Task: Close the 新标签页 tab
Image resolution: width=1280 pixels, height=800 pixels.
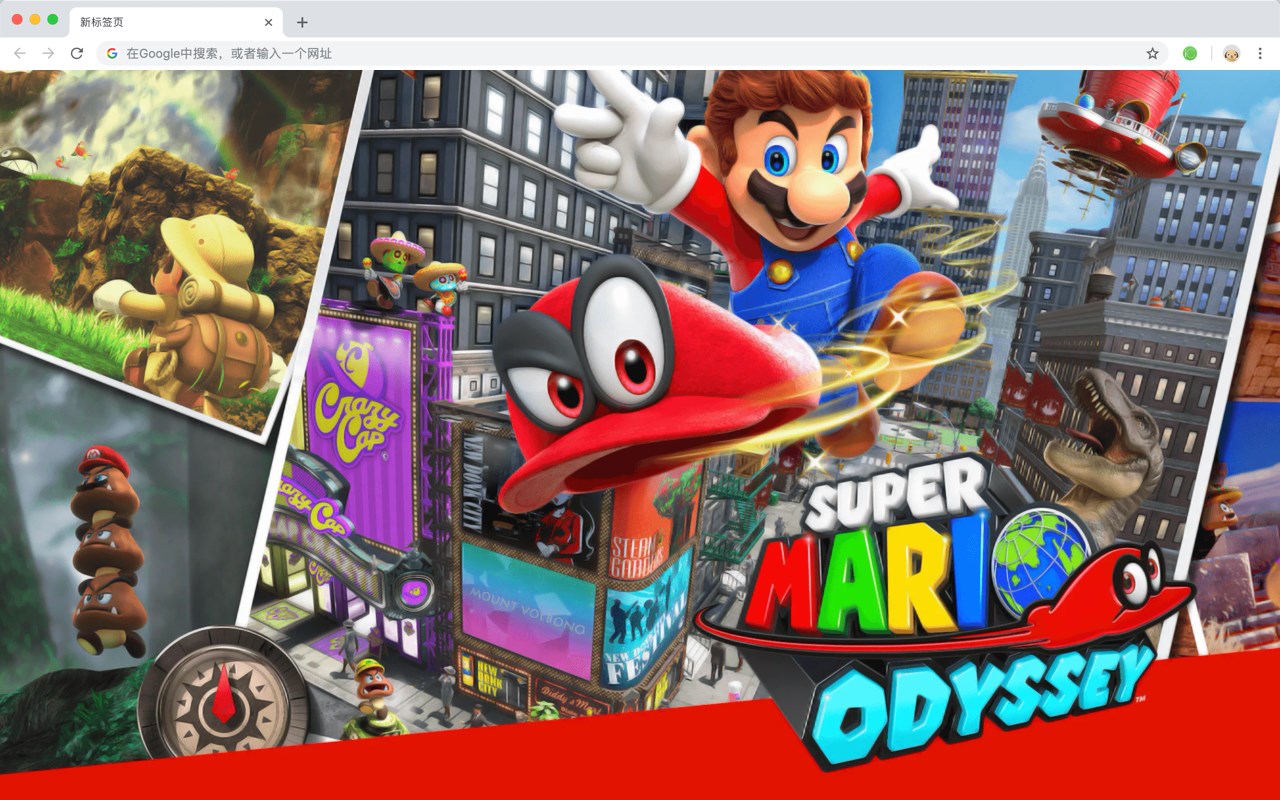Action: click(x=268, y=22)
